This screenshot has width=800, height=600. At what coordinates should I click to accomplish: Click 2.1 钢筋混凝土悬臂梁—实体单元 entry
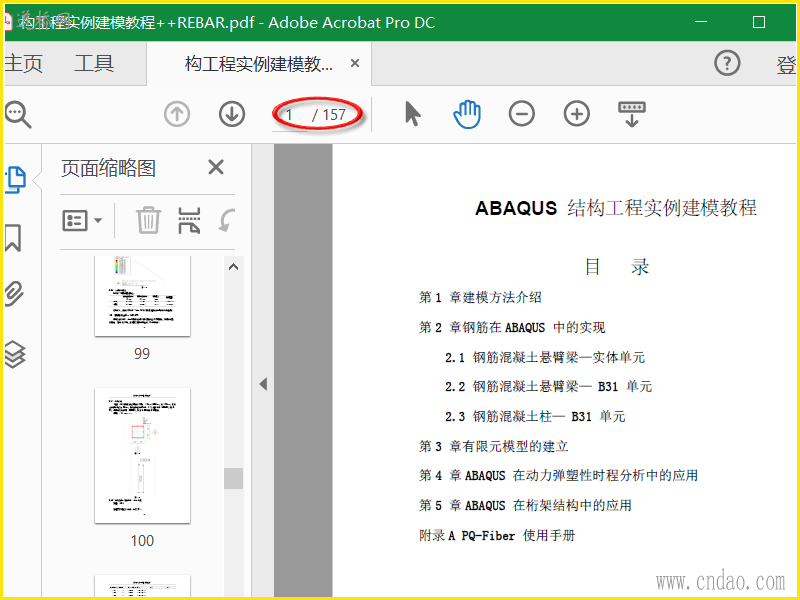(545, 357)
